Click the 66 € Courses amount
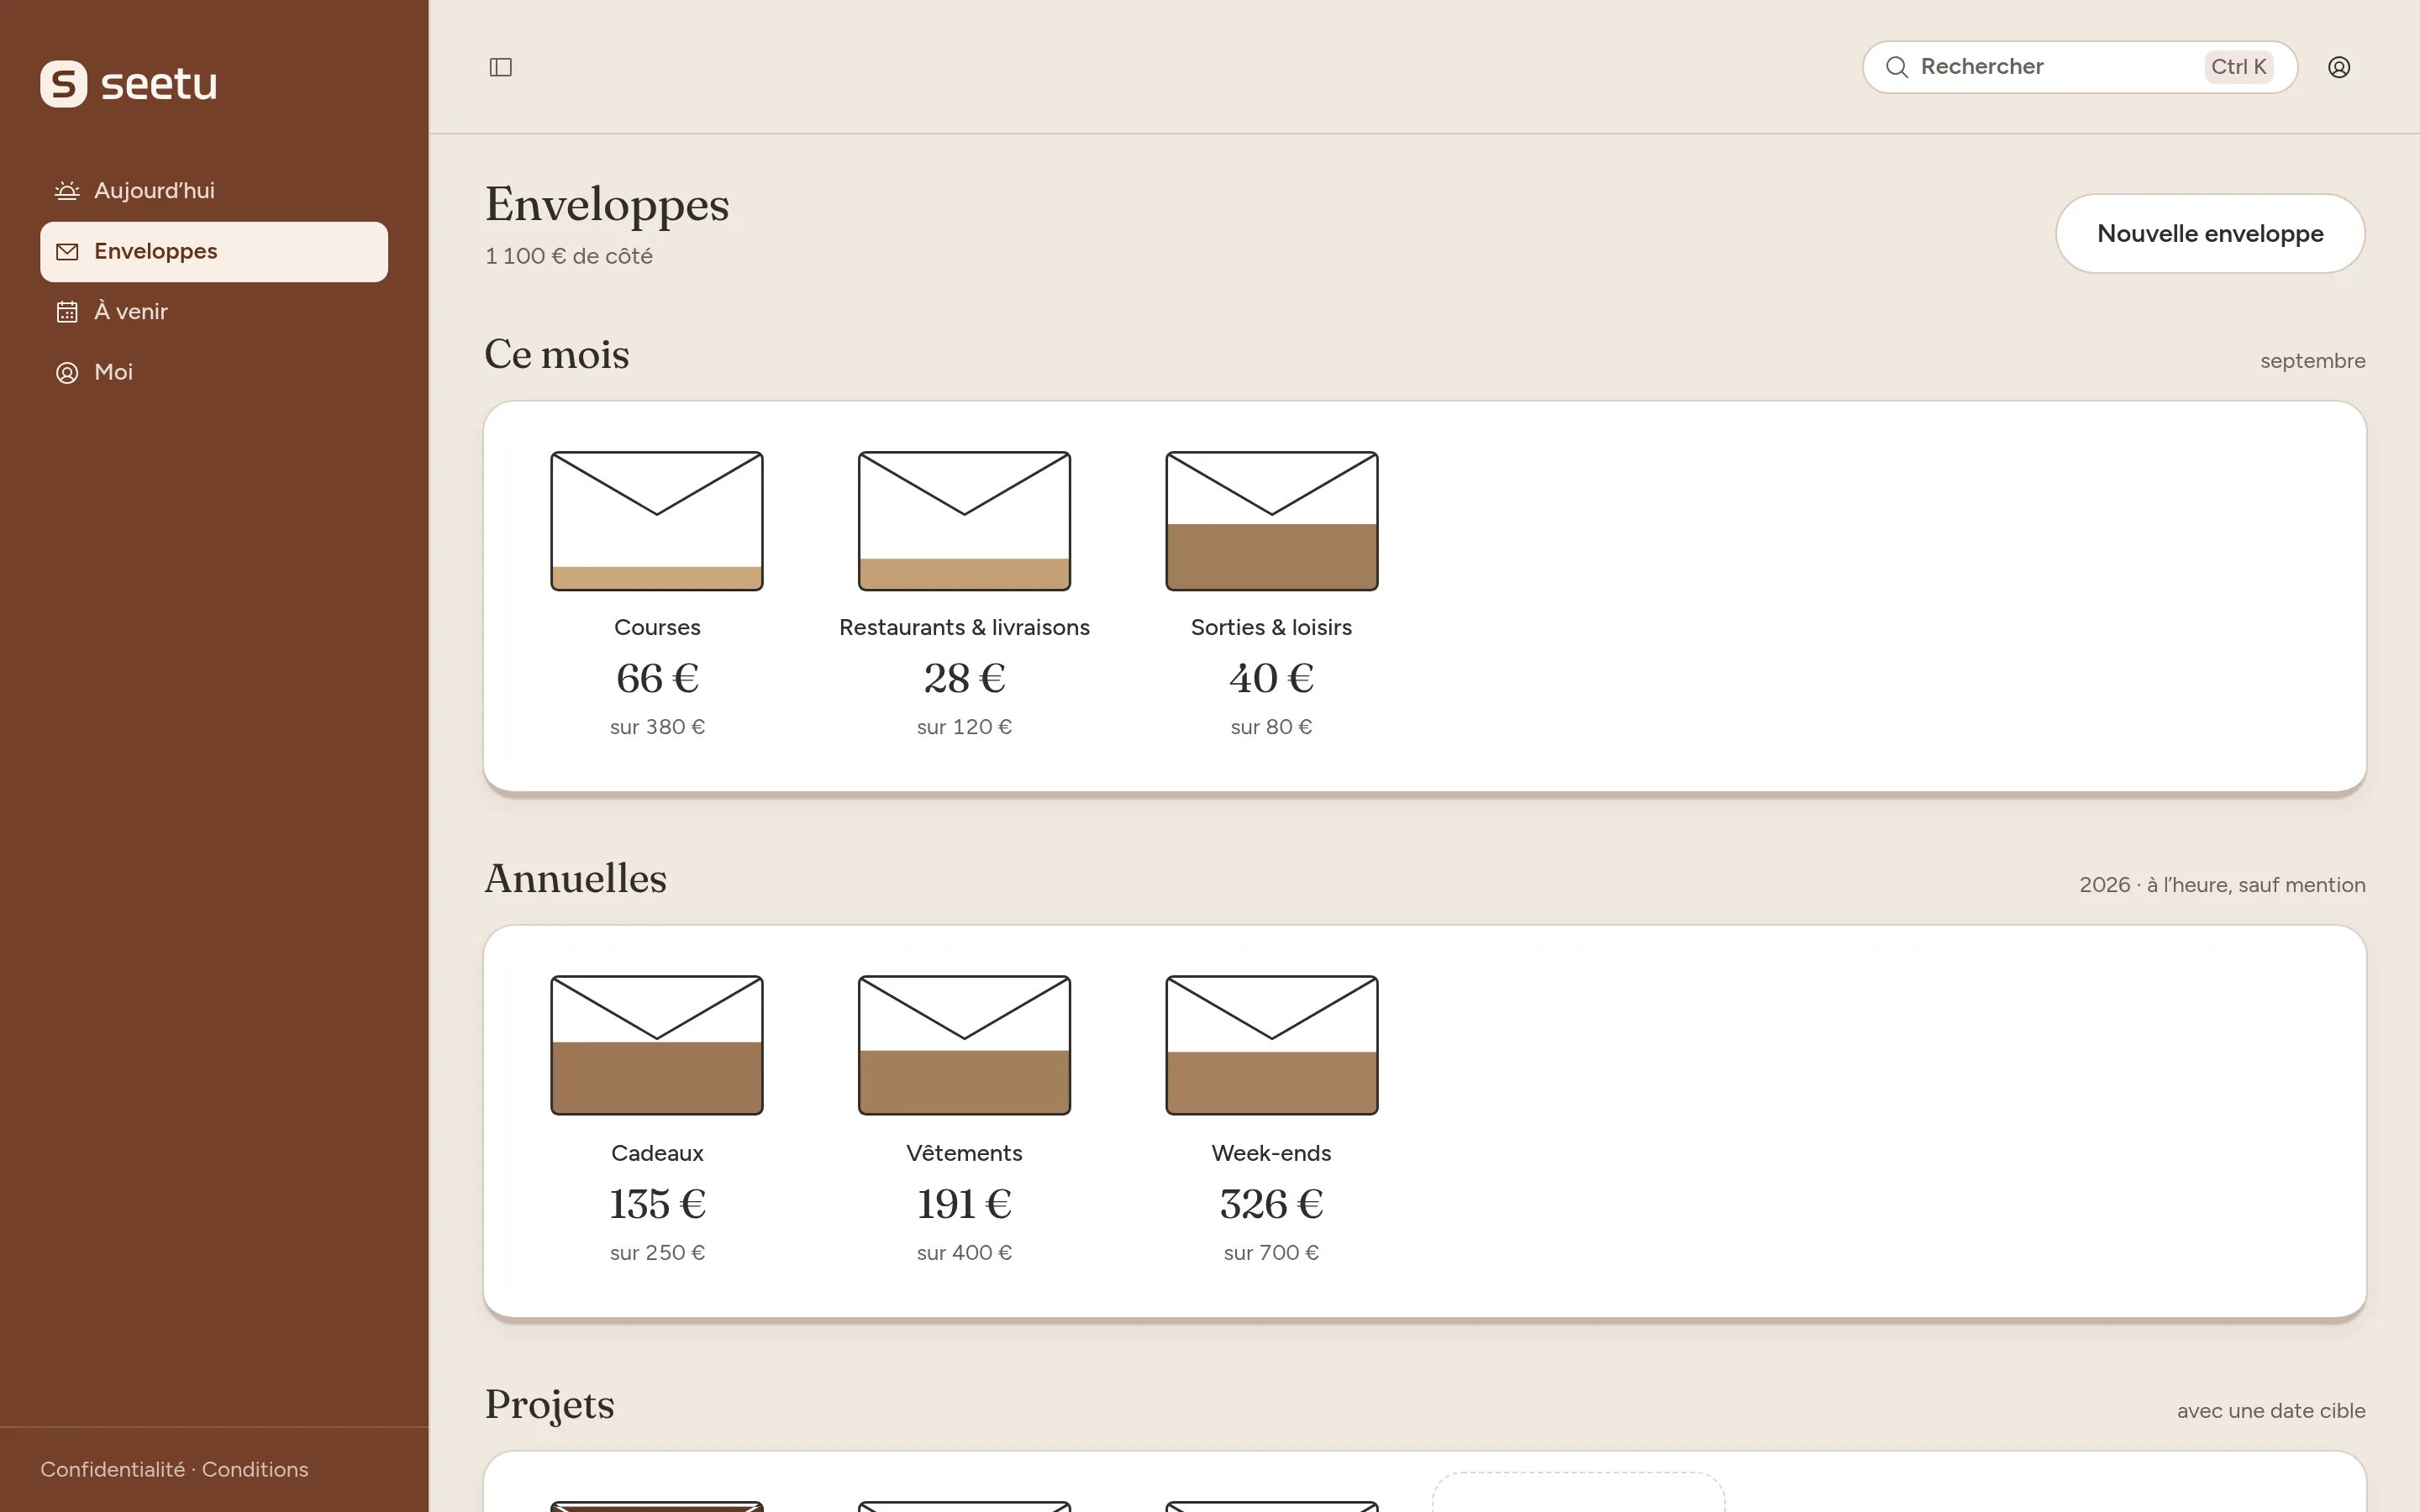Image resolution: width=2420 pixels, height=1512 pixels. point(657,678)
